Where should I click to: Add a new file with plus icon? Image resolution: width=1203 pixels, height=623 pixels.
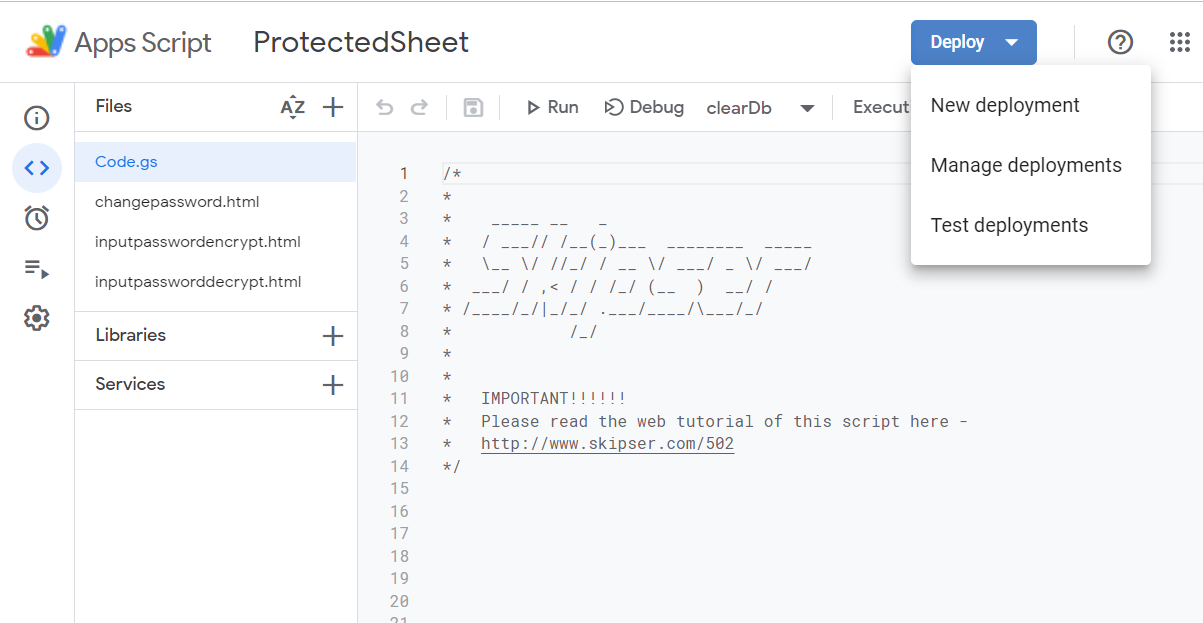click(x=333, y=107)
